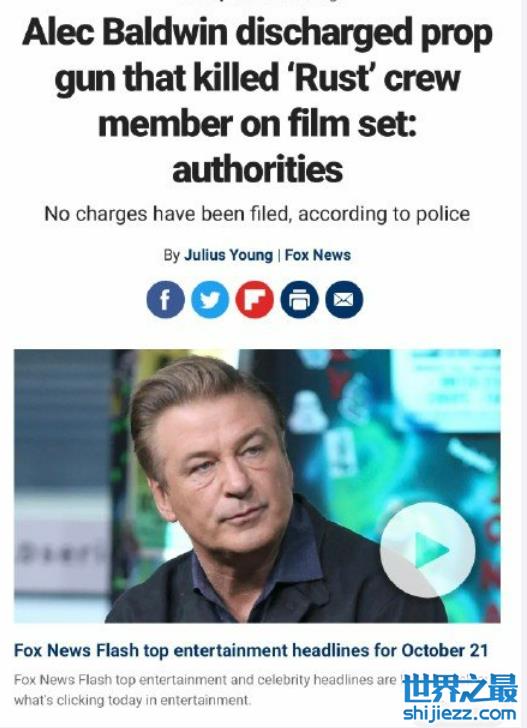This screenshot has height=728, width=527.
Task: Play the Fox News Flash video
Action: (428, 550)
